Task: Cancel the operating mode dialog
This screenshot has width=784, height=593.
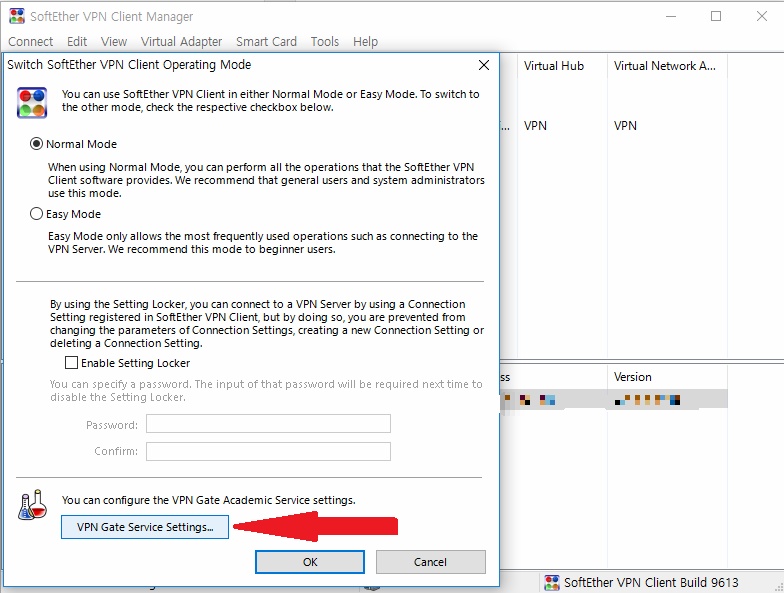Action: (430, 562)
